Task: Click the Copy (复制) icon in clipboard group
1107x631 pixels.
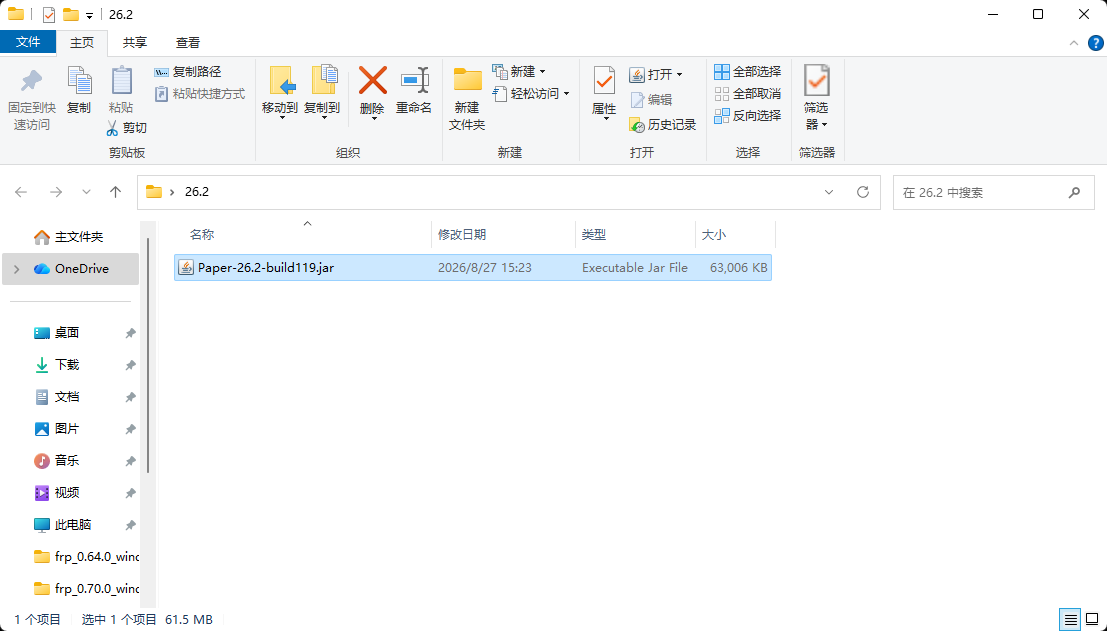Action: pyautogui.click(x=79, y=80)
